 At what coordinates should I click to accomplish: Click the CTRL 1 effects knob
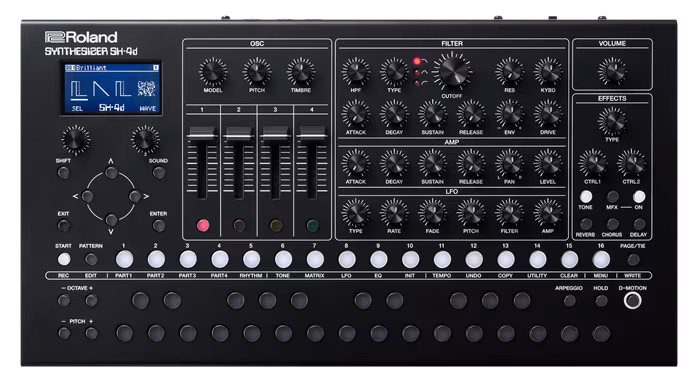(592, 163)
